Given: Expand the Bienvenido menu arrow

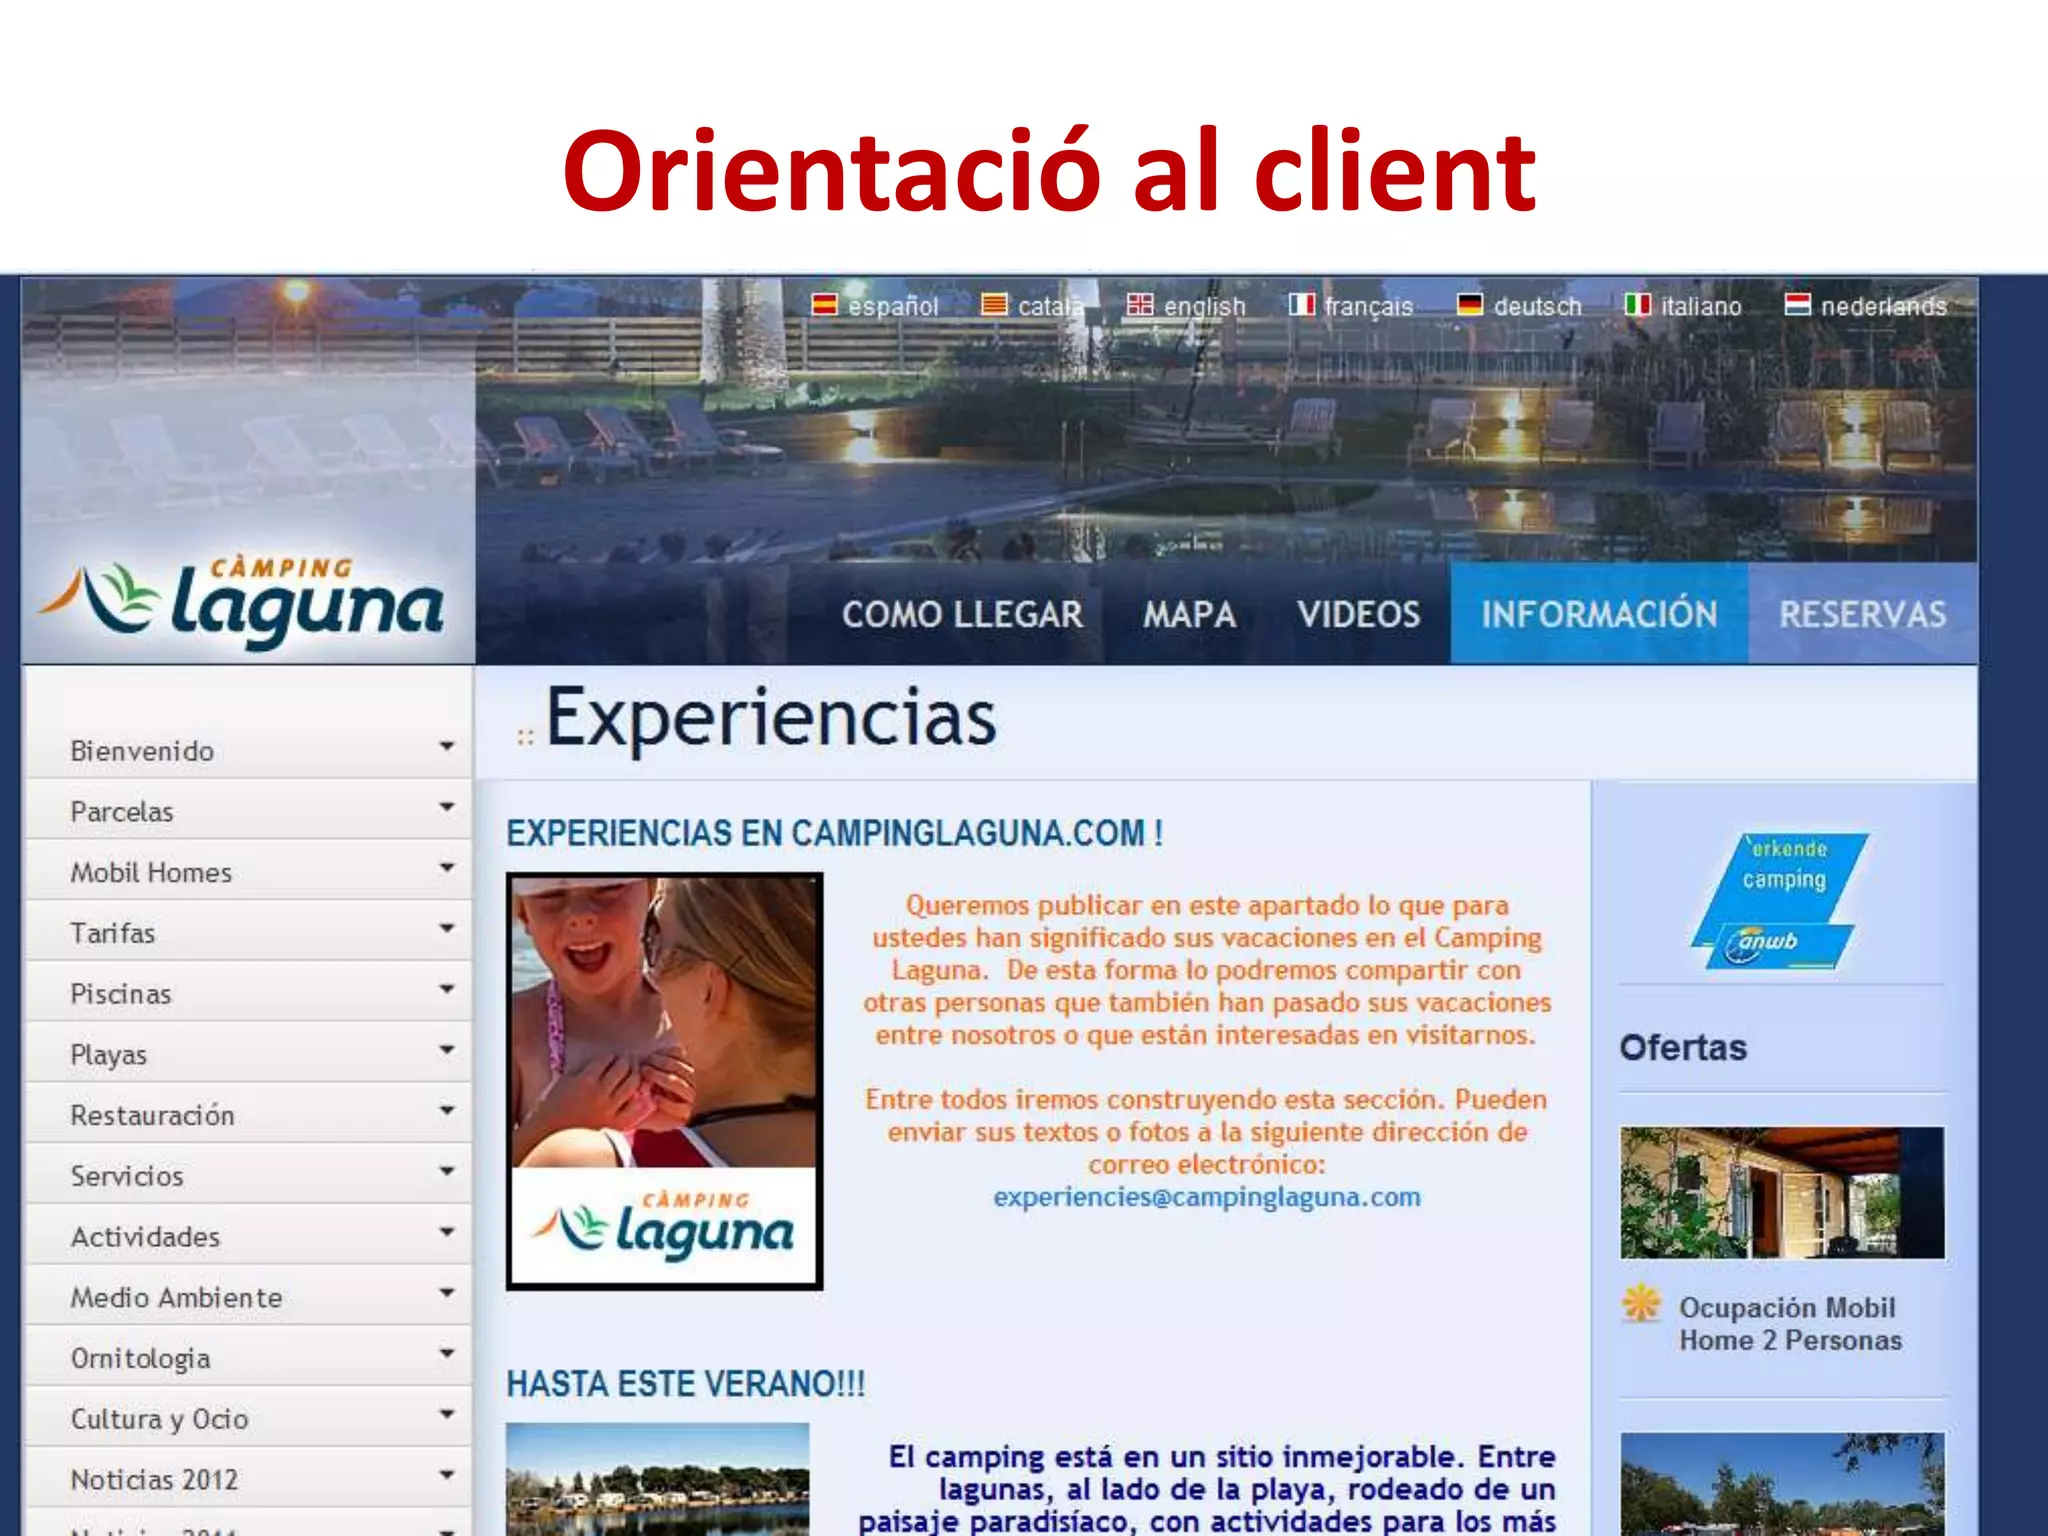Looking at the screenshot, I should coord(447,746).
